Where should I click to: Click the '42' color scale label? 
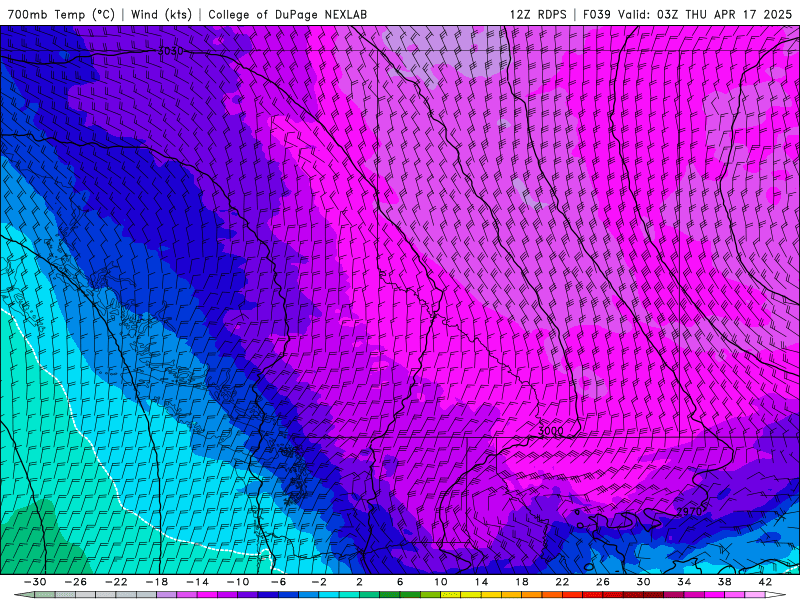point(765,582)
